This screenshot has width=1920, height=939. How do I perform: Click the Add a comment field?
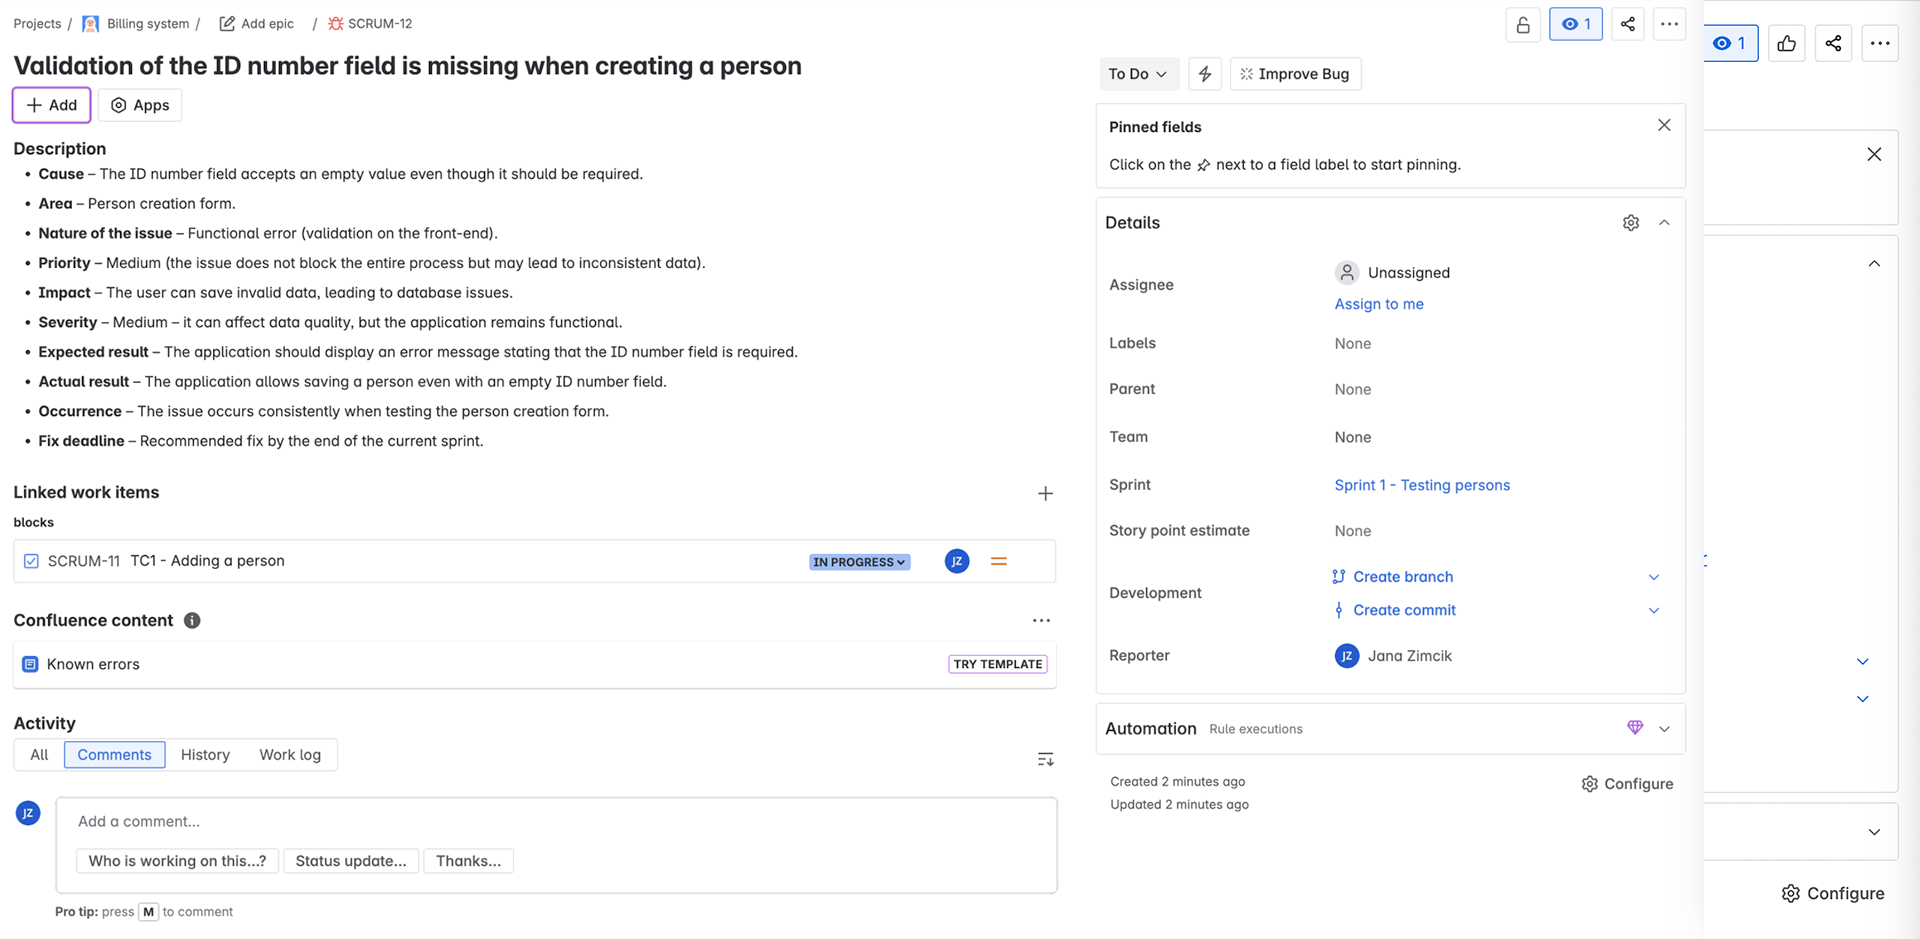556,822
